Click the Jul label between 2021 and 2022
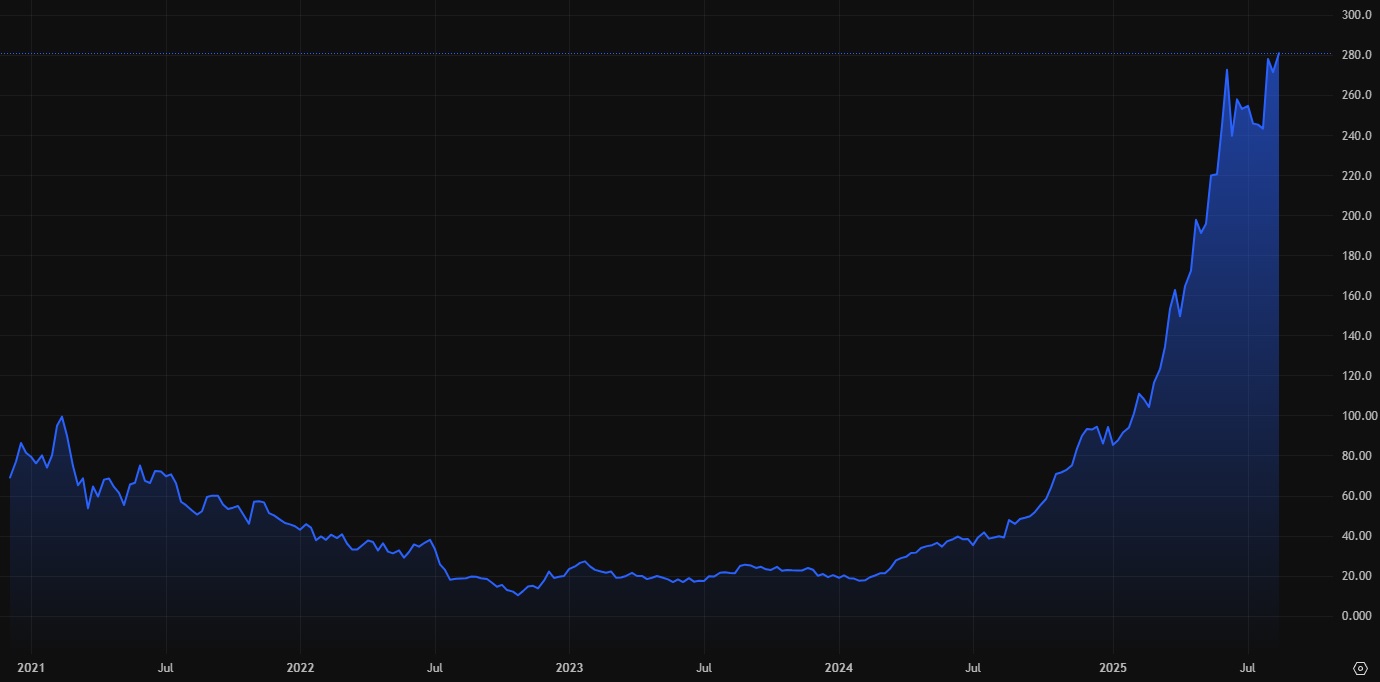Screen dimensions: 1380x682 166,666
